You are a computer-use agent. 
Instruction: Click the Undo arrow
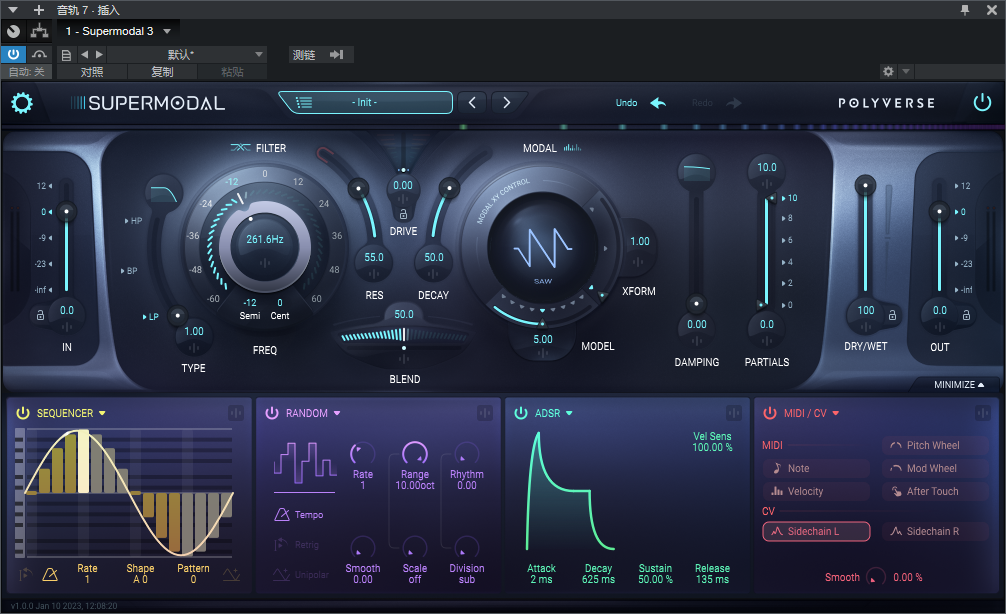(x=658, y=103)
